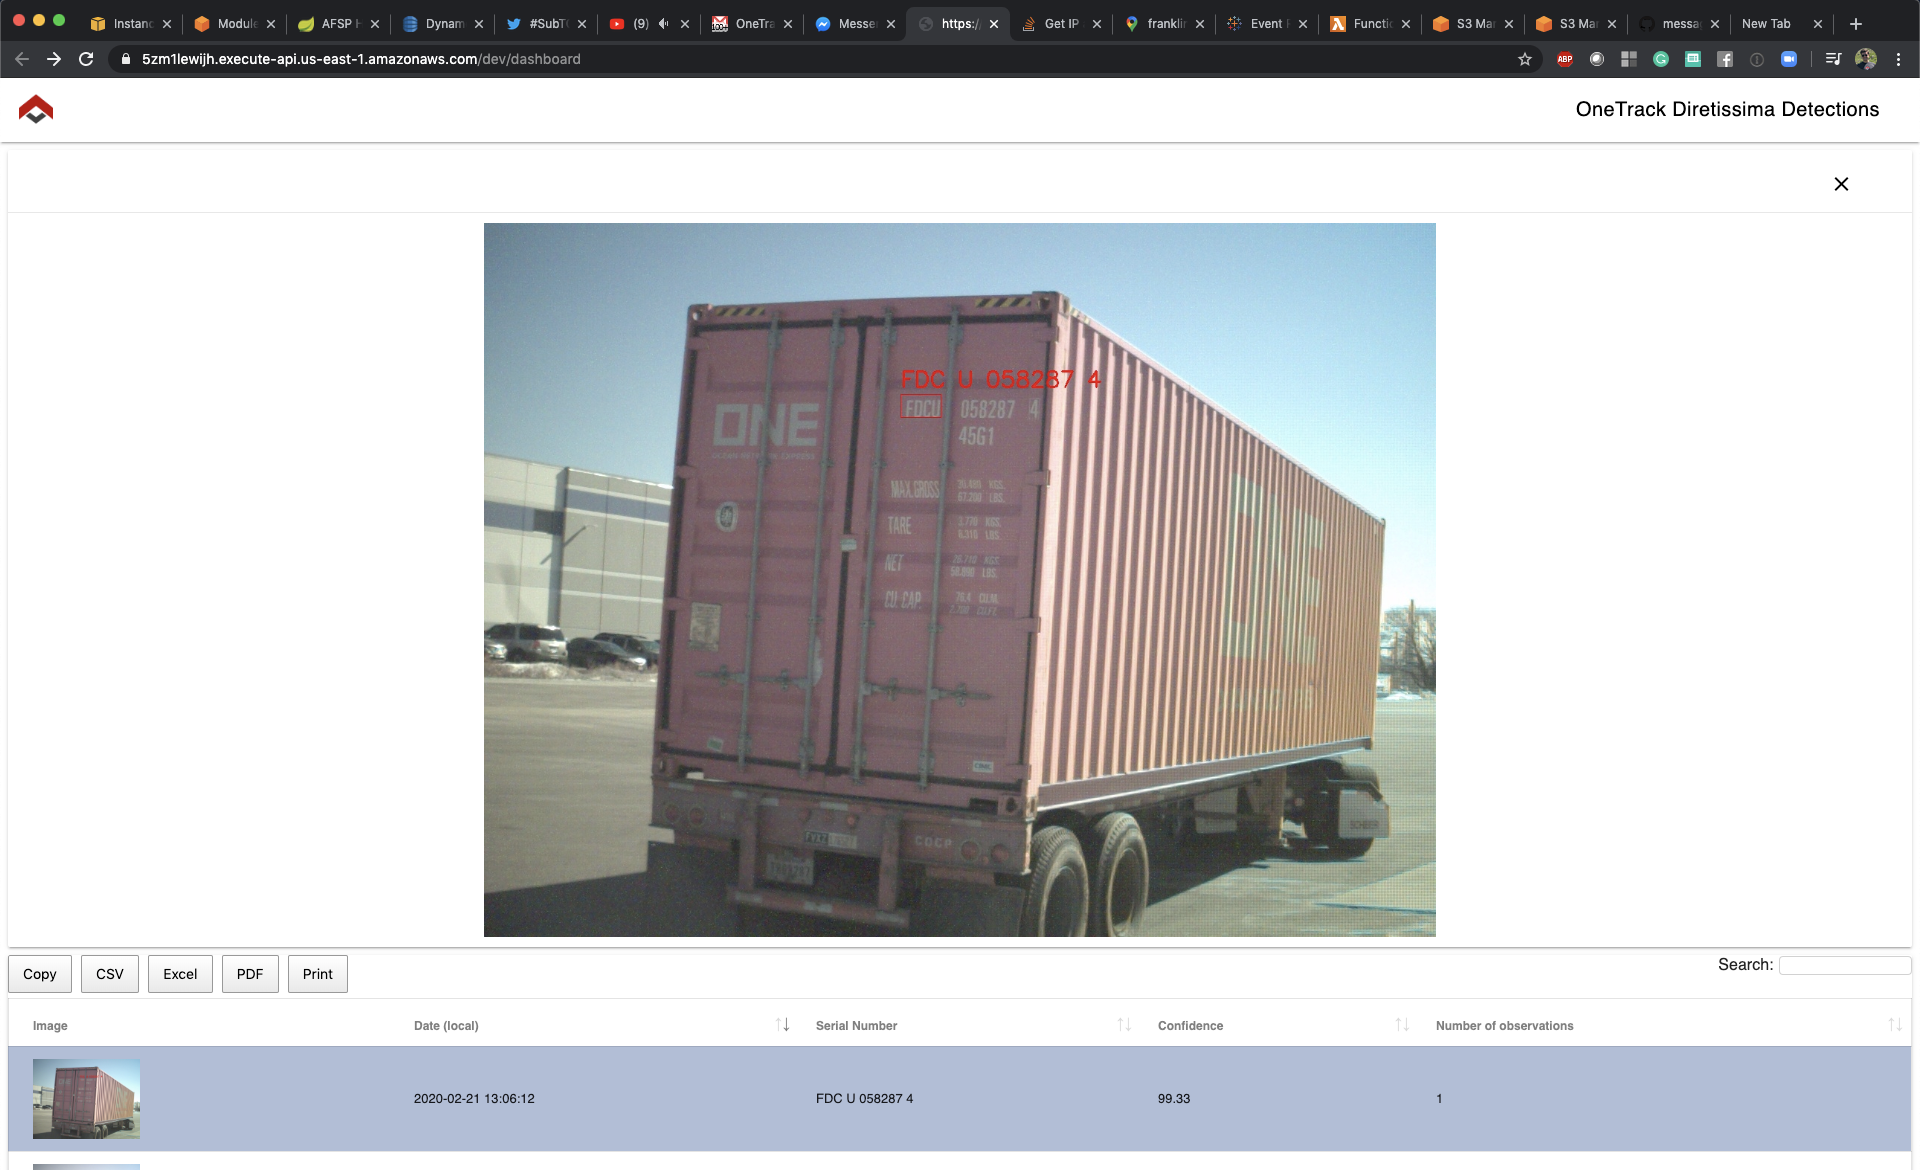
Task: Select date cell 2020-02-21 13:06:12
Action: [474, 1098]
